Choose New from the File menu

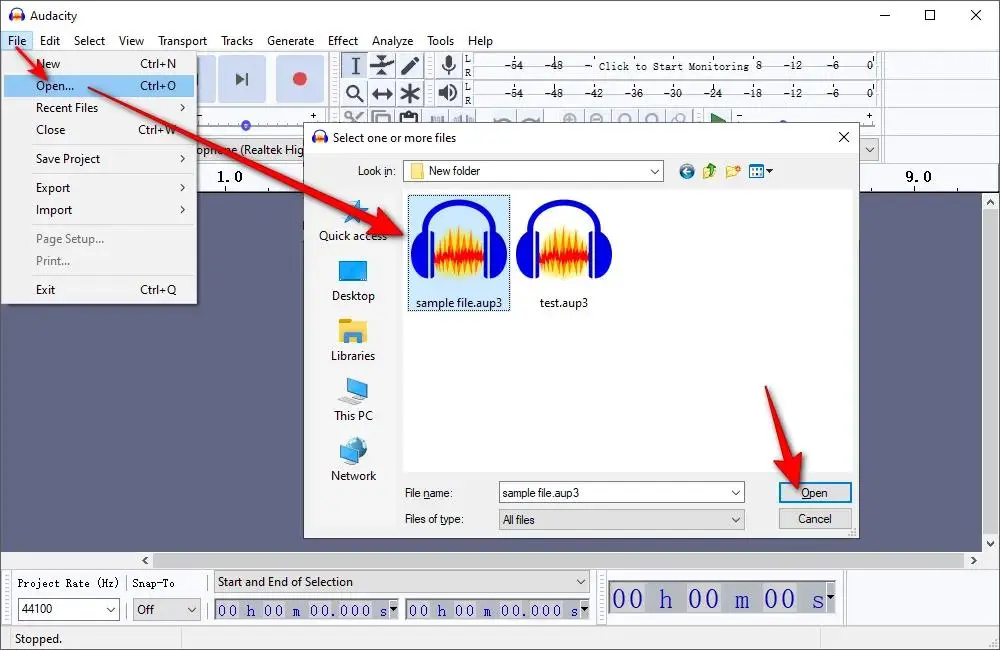(99, 63)
